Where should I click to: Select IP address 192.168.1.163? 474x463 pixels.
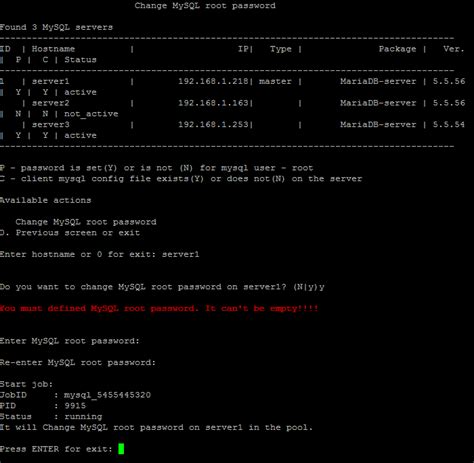(213, 103)
